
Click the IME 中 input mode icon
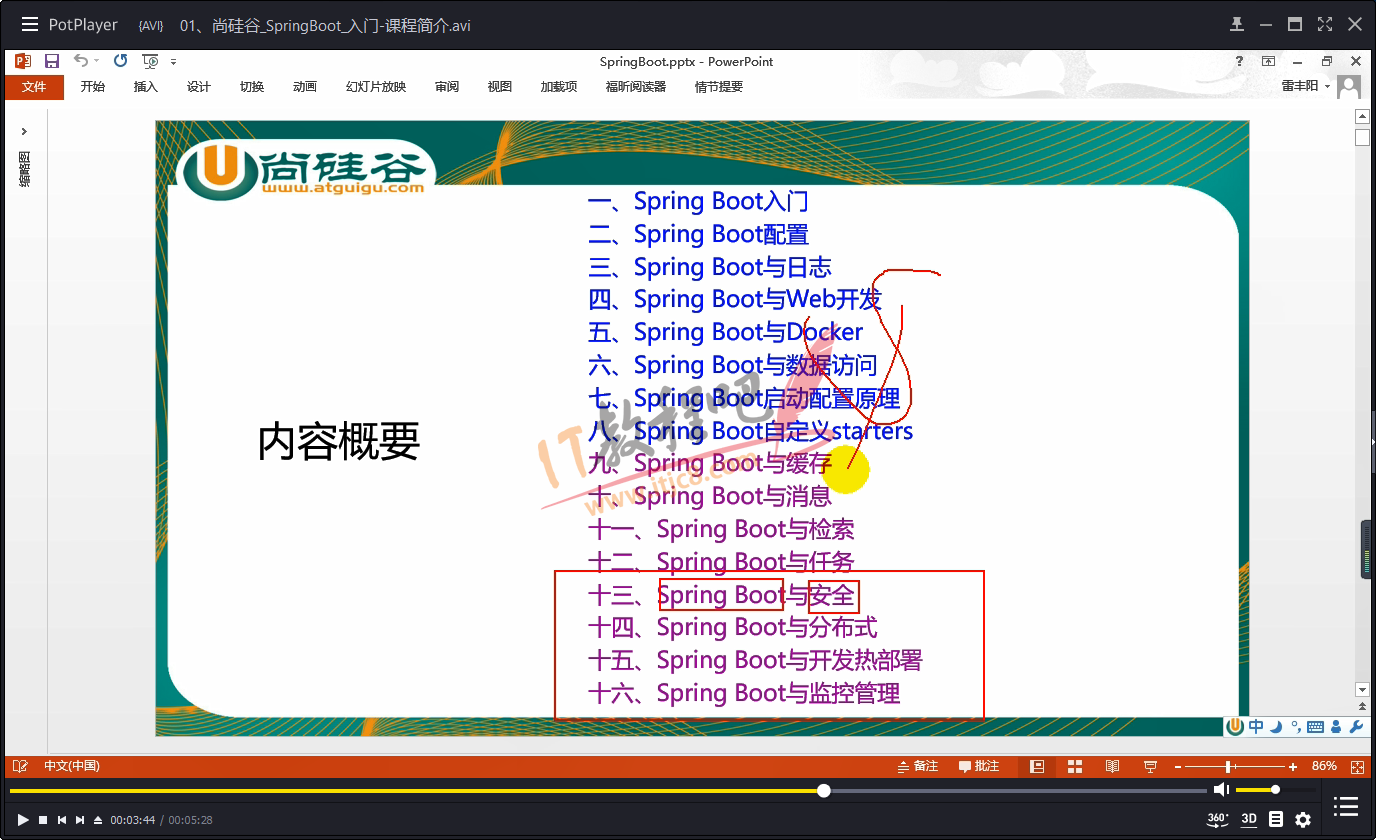point(1256,727)
